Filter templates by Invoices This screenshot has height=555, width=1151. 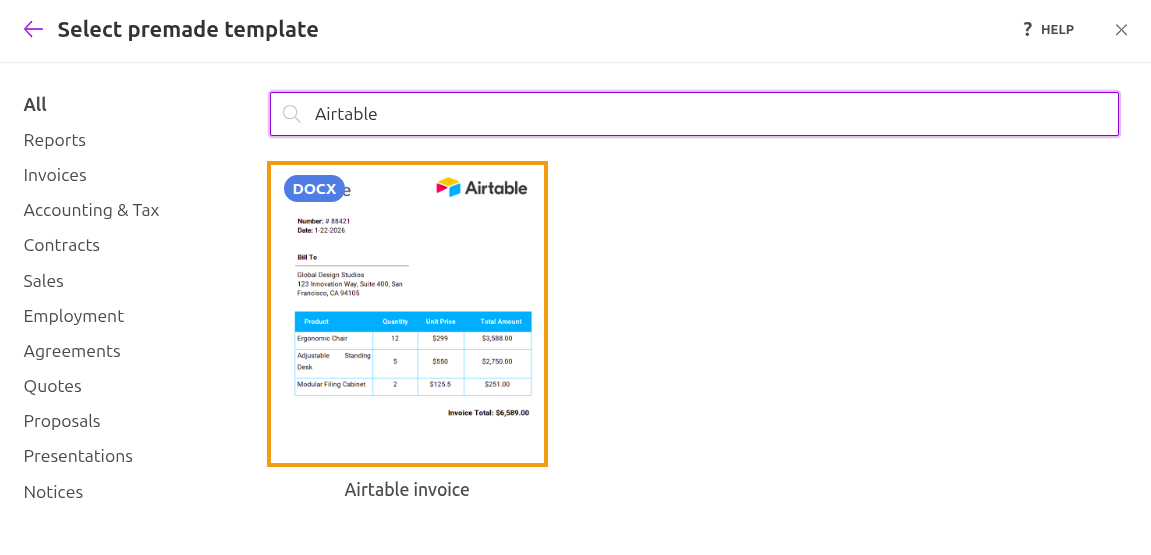[55, 175]
